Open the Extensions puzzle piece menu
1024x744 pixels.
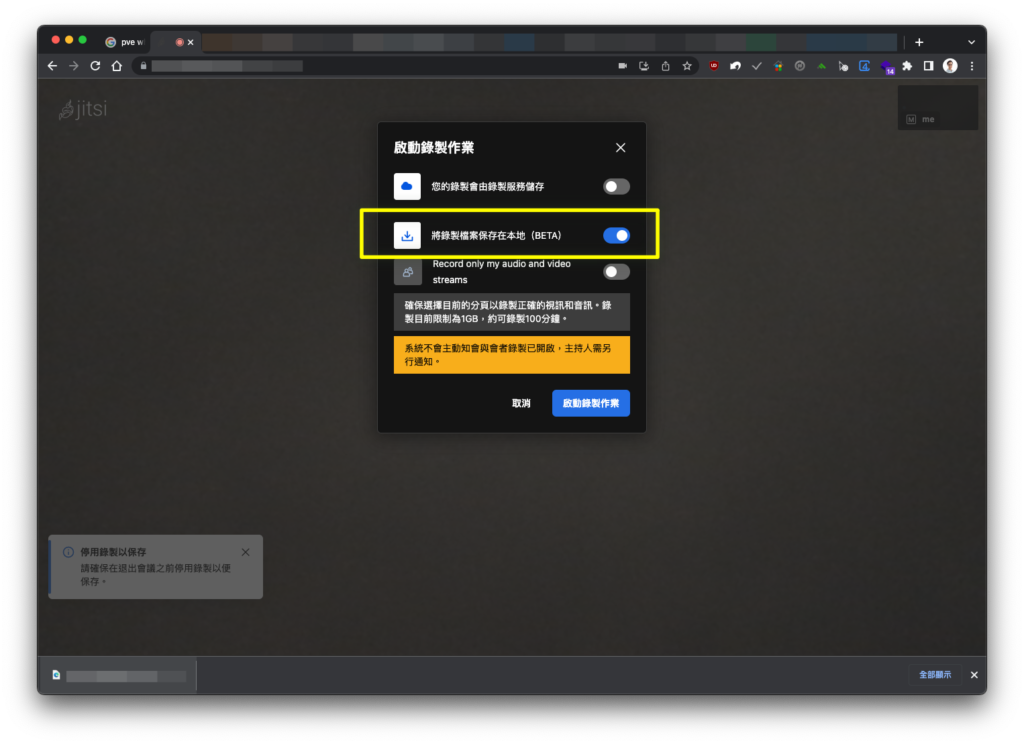(x=907, y=66)
